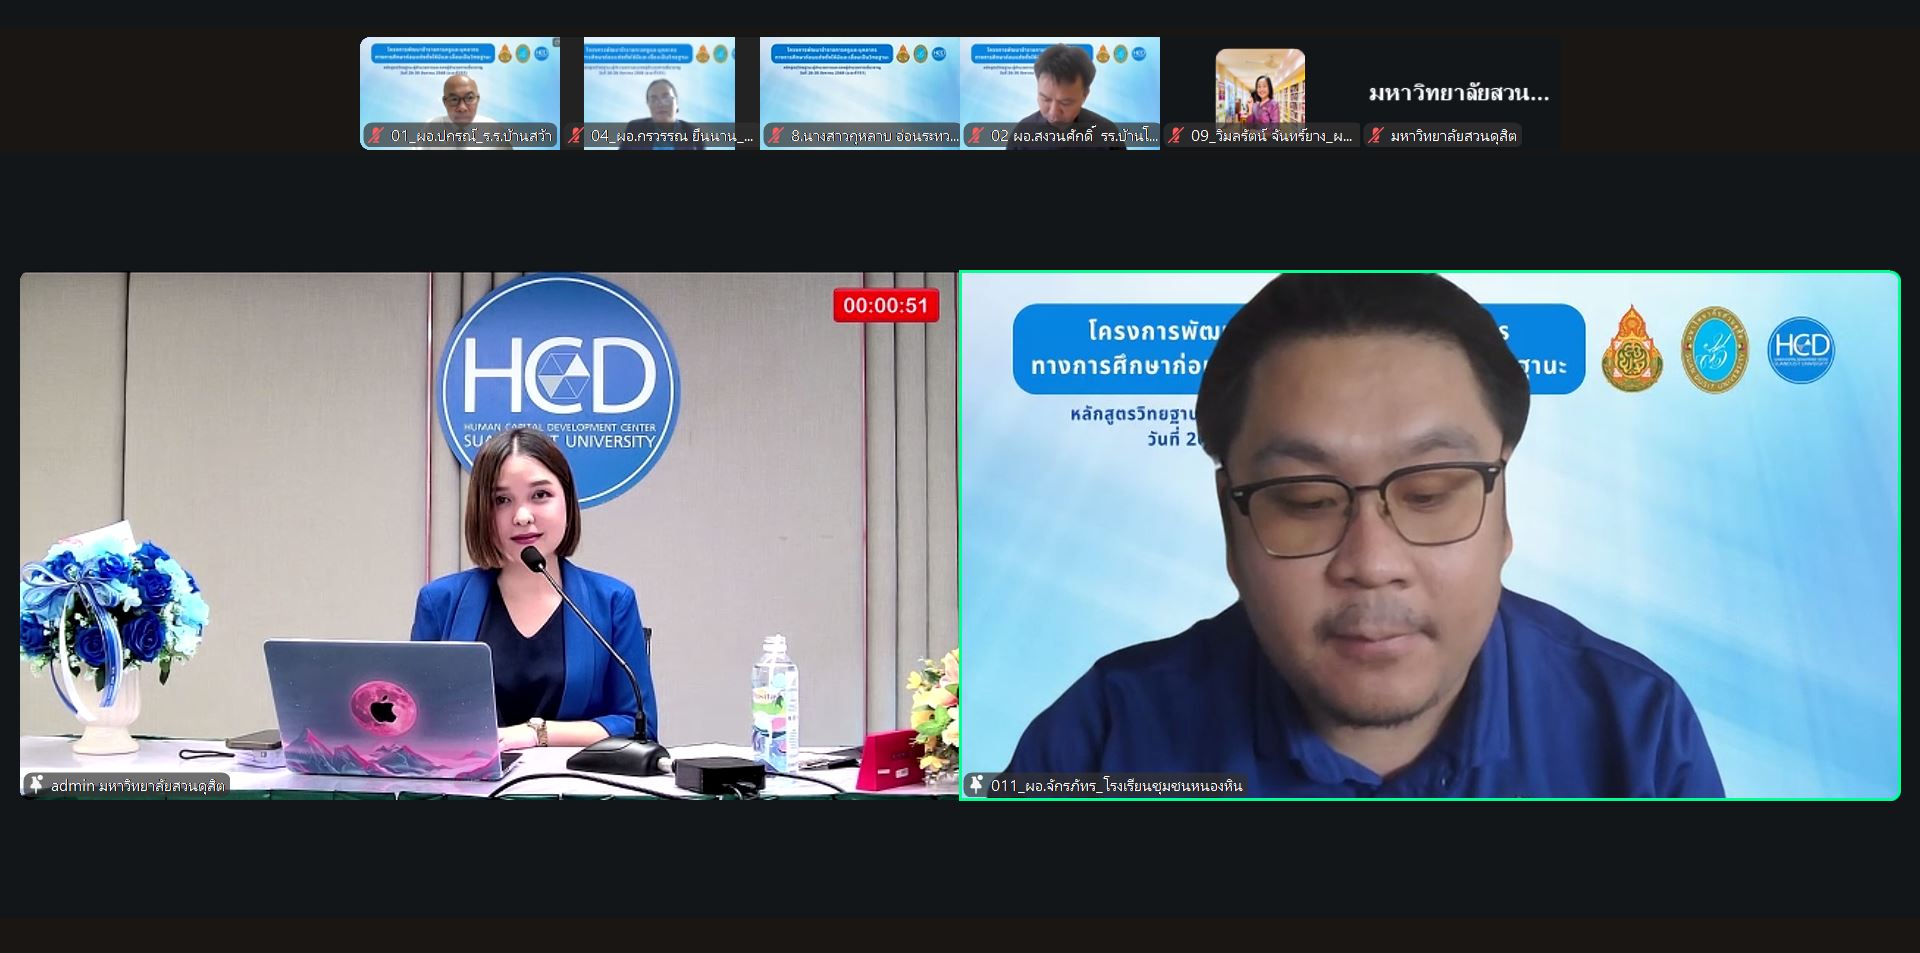Click the 011_ผอ.จักรภัทร active speaker video
Image resolution: width=1920 pixels, height=953 pixels.
[x=1430, y=536]
